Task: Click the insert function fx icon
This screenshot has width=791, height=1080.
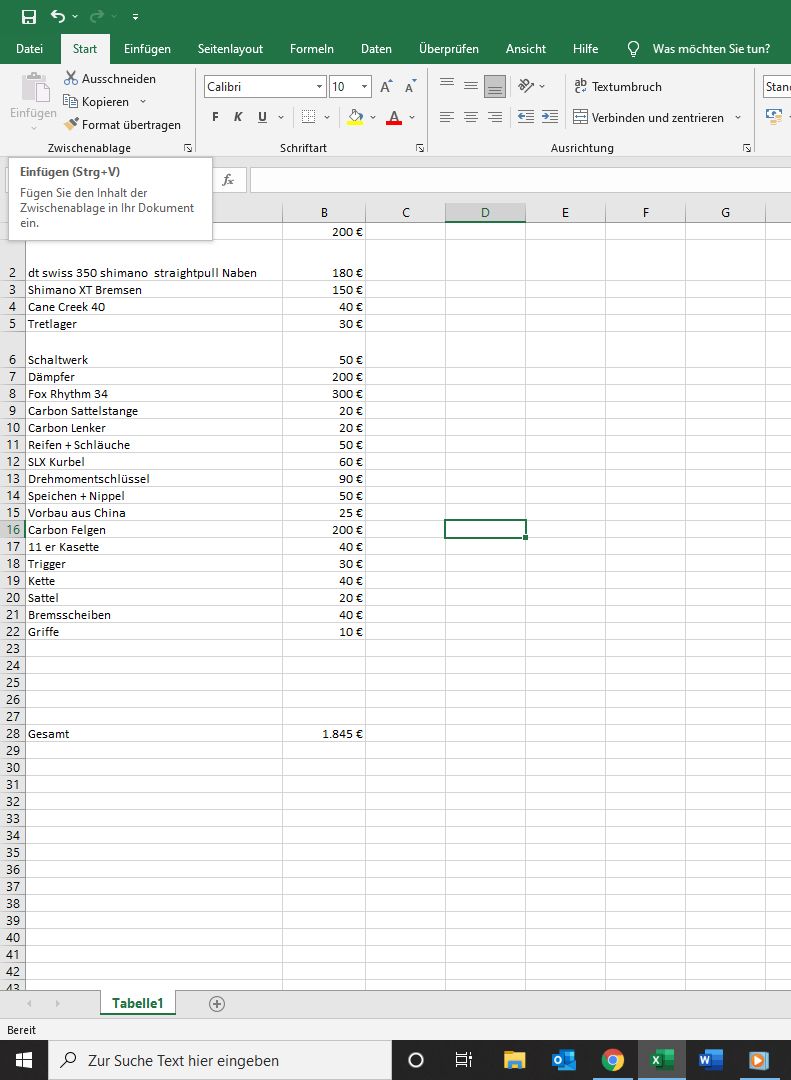Action: (x=228, y=180)
